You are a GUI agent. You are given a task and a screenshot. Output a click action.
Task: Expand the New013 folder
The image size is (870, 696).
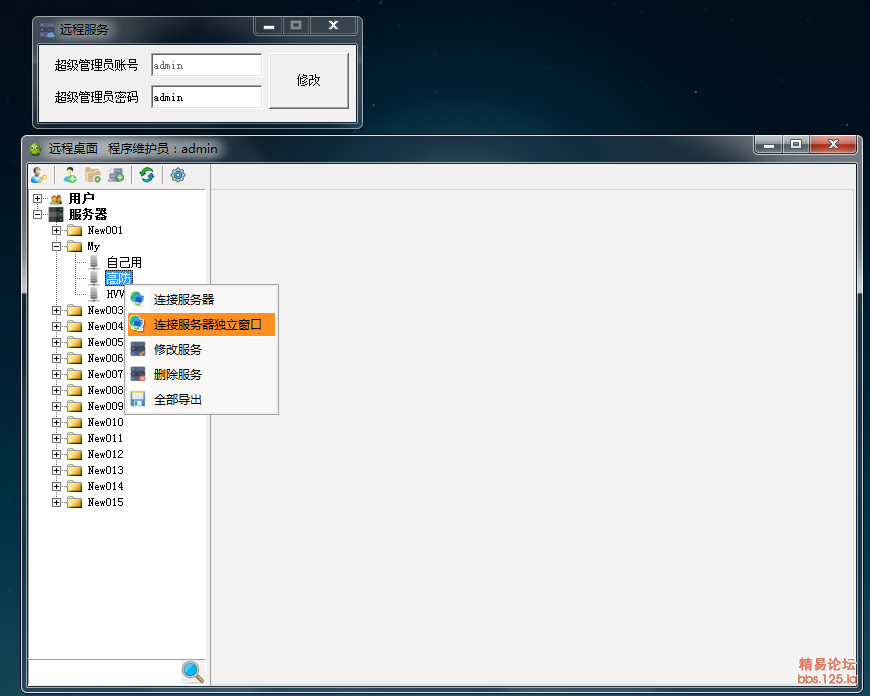pyautogui.click(x=57, y=470)
